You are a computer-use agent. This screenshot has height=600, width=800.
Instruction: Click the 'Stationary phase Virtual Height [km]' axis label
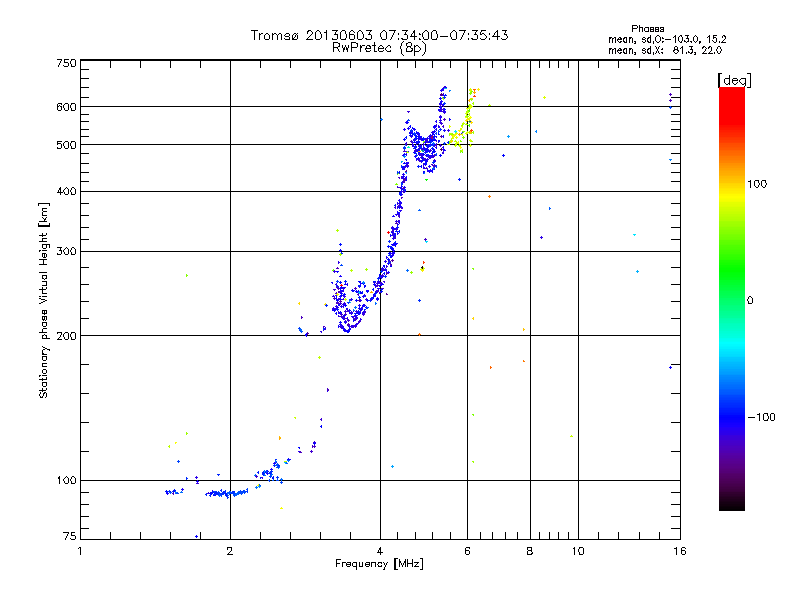(43, 300)
